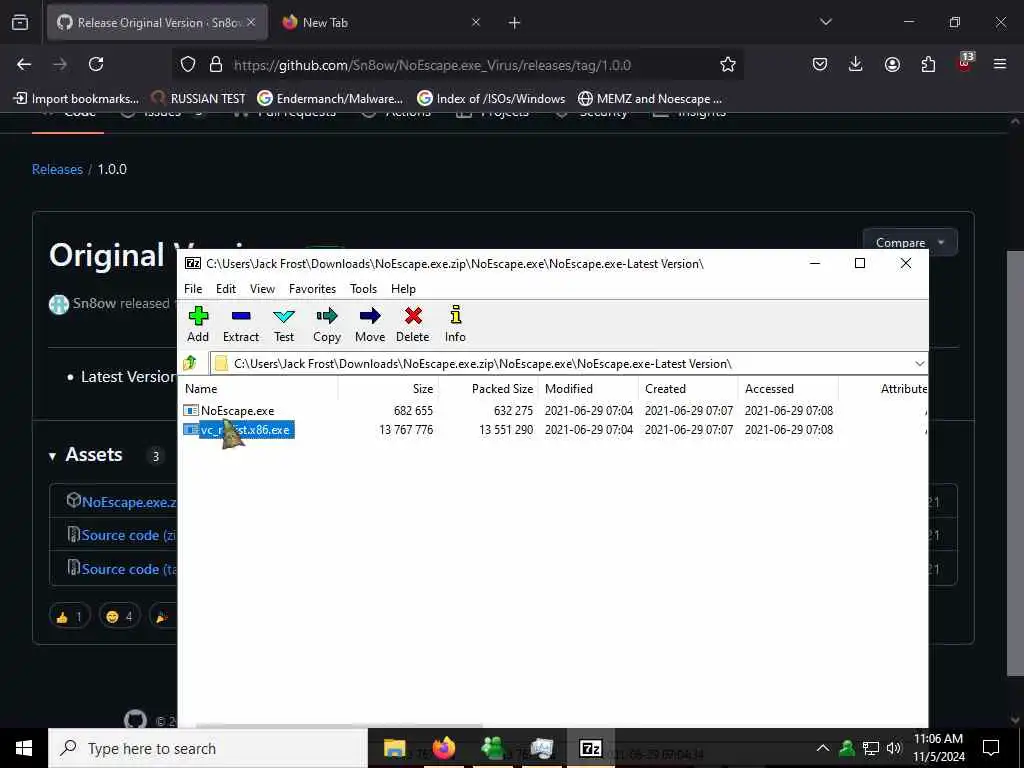Expand the list all tabs chevron
This screenshot has width=1024, height=768.
[x=825, y=22]
